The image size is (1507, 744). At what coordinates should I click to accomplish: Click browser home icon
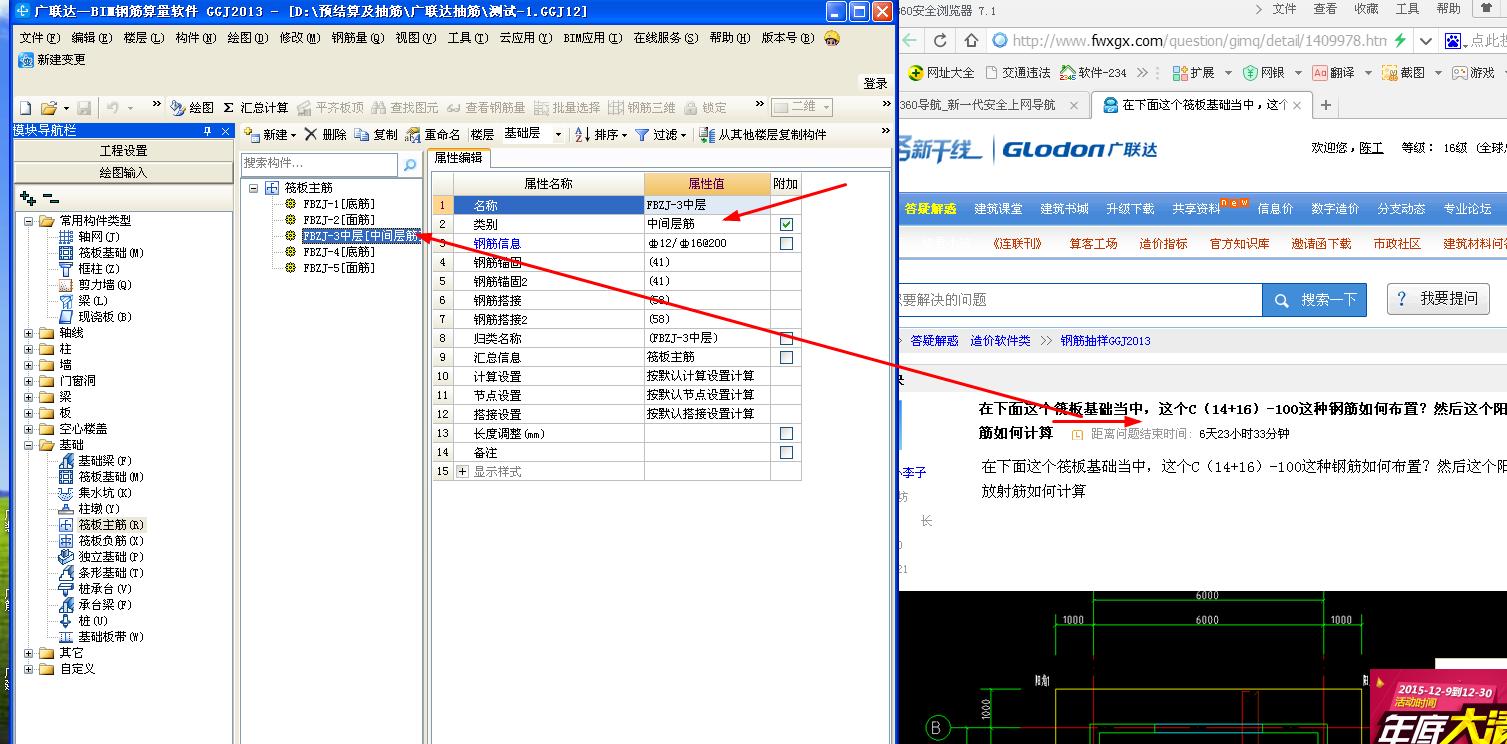click(971, 41)
